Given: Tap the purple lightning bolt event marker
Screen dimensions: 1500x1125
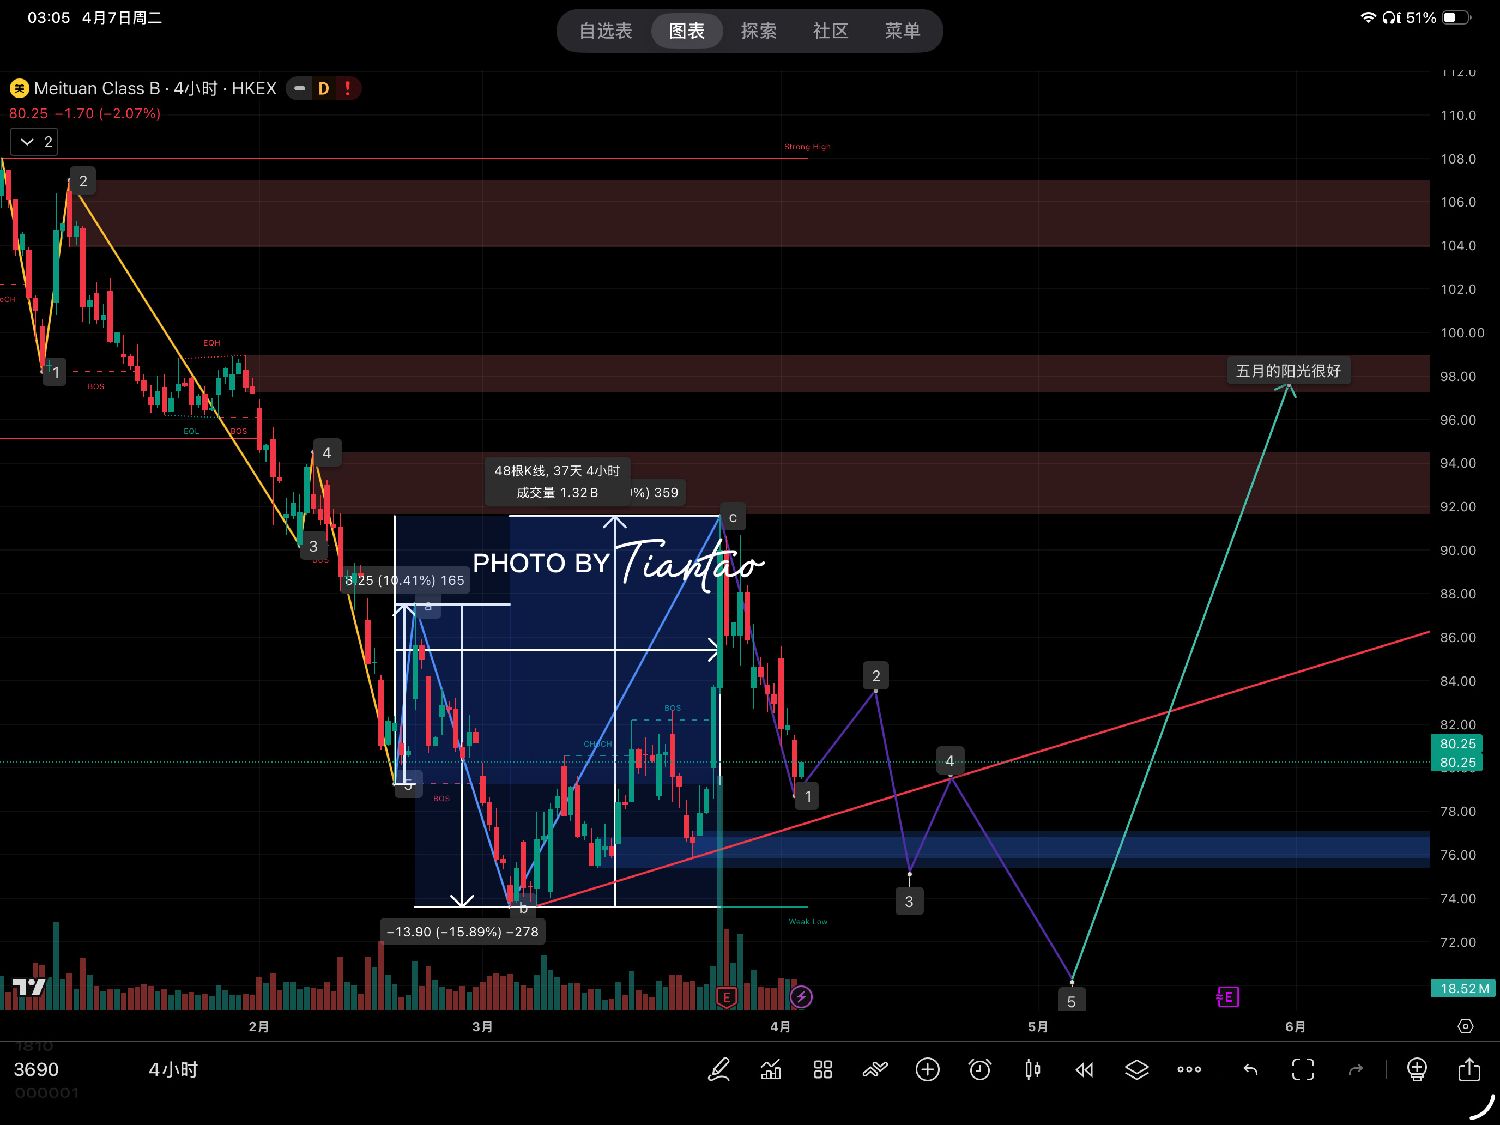Looking at the screenshot, I should (801, 996).
